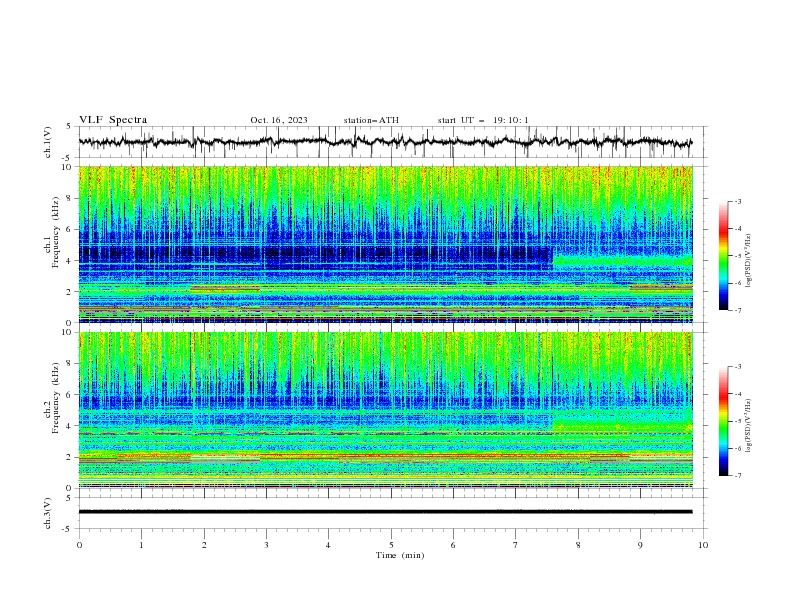This screenshot has width=792, height=612.
Task: Click the ch.2 spectrogram panel
Action: 385,410
